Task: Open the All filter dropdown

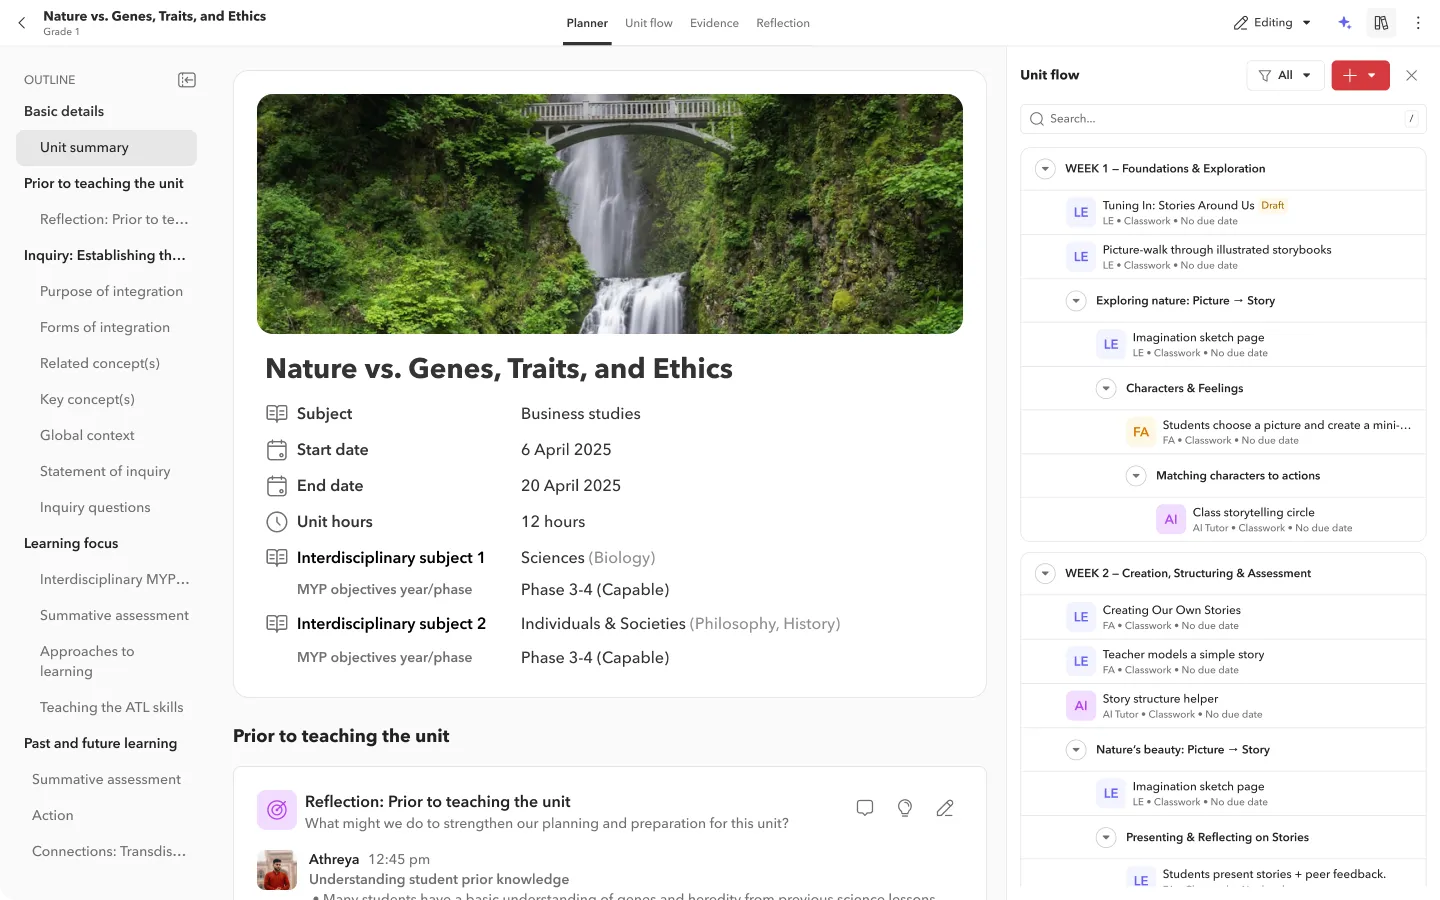Action: point(1285,75)
